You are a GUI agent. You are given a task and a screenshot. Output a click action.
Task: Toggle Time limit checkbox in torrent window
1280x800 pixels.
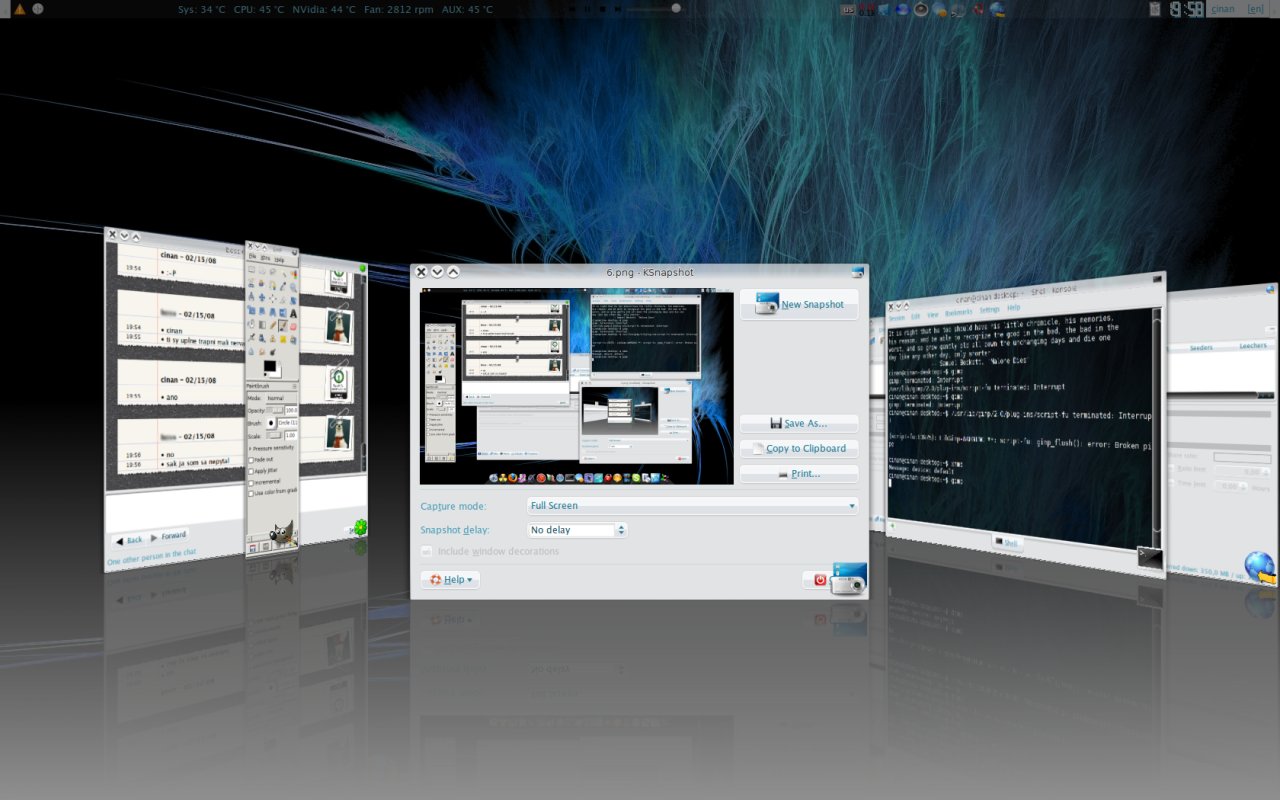coord(1172,483)
